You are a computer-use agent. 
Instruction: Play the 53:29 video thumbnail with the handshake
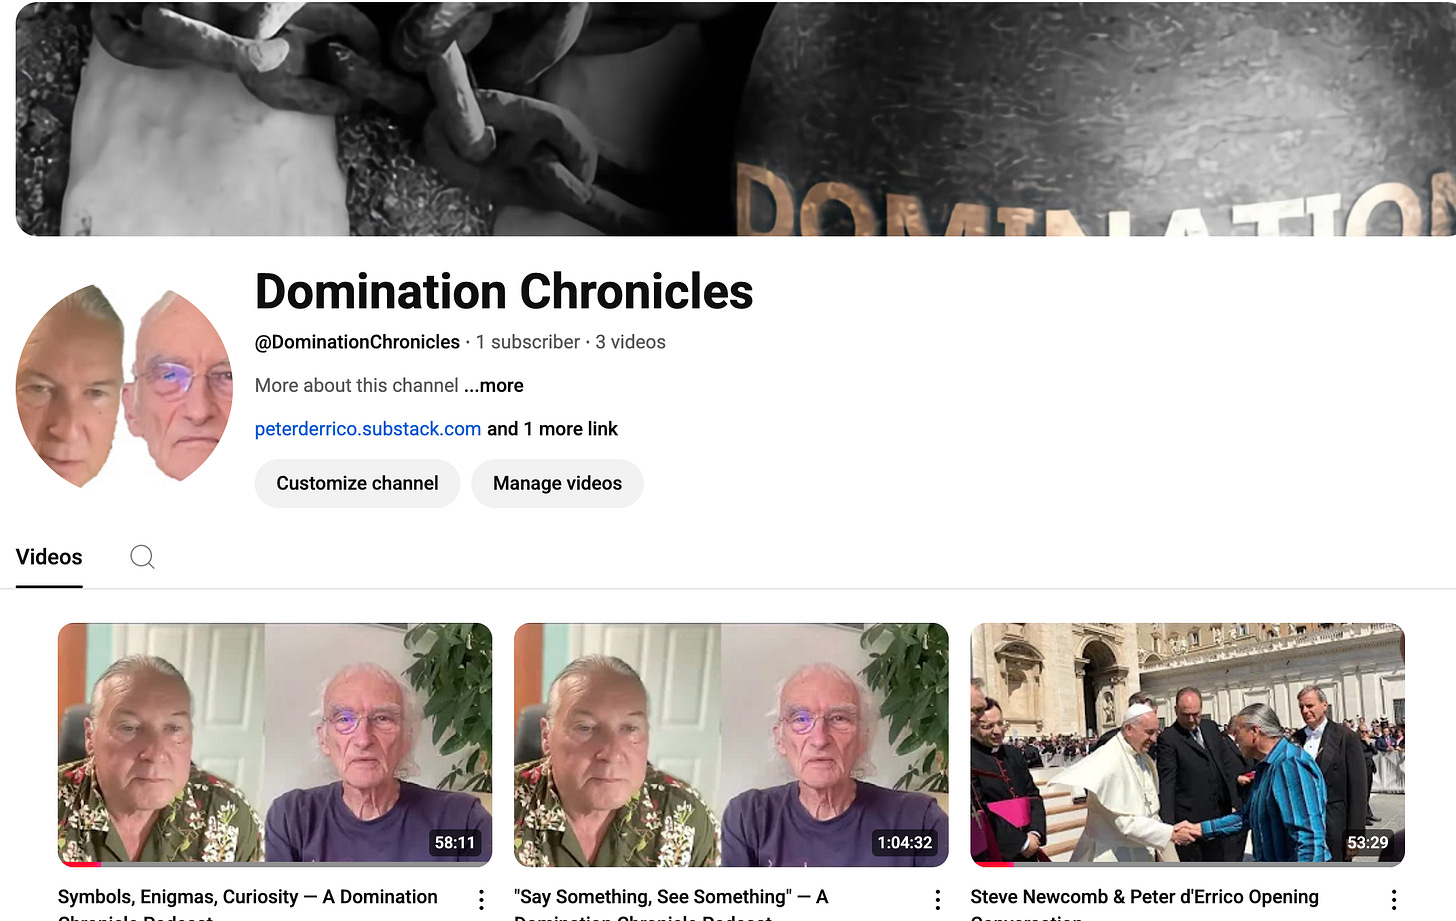[1187, 744]
